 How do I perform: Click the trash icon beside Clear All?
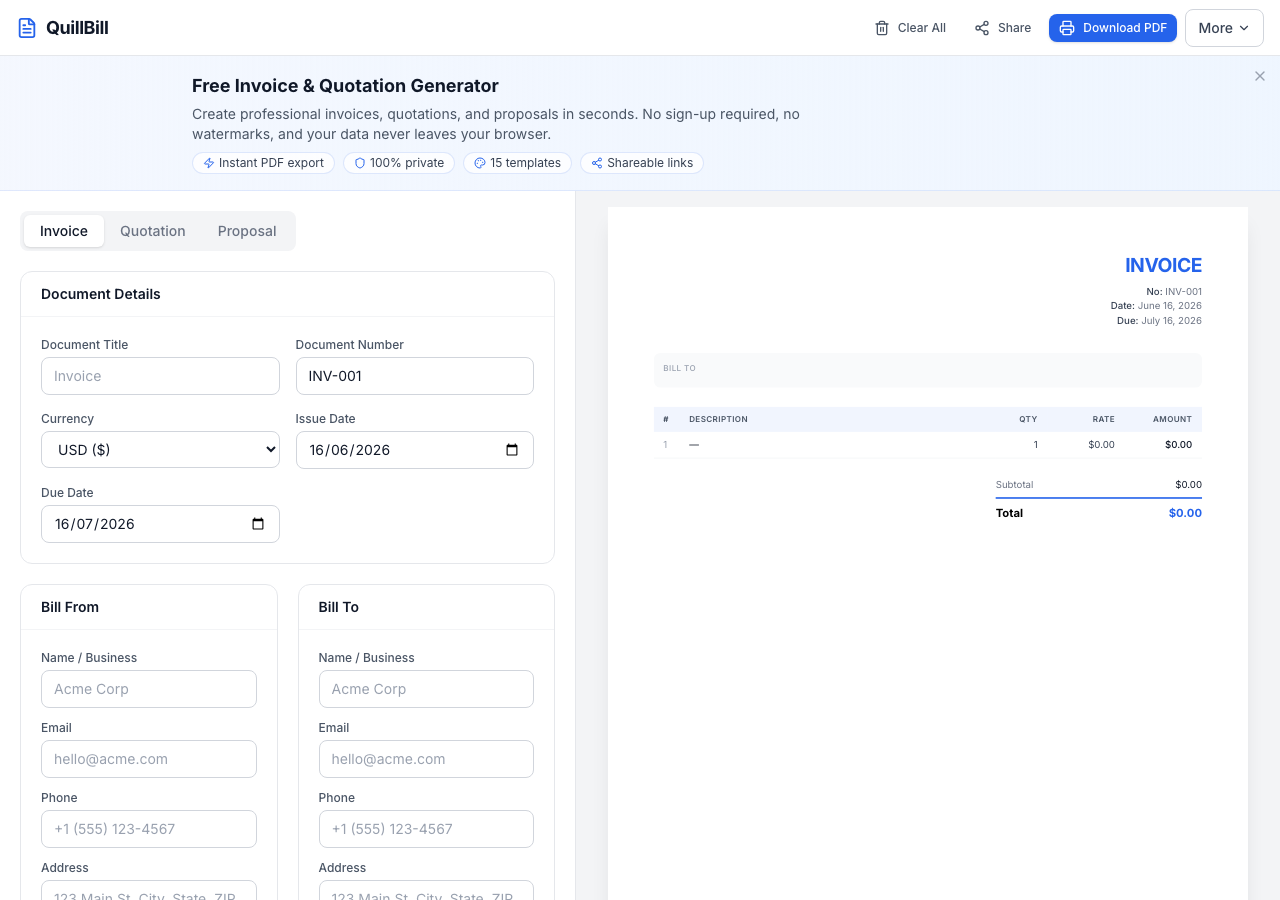pyautogui.click(x=882, y=28)
